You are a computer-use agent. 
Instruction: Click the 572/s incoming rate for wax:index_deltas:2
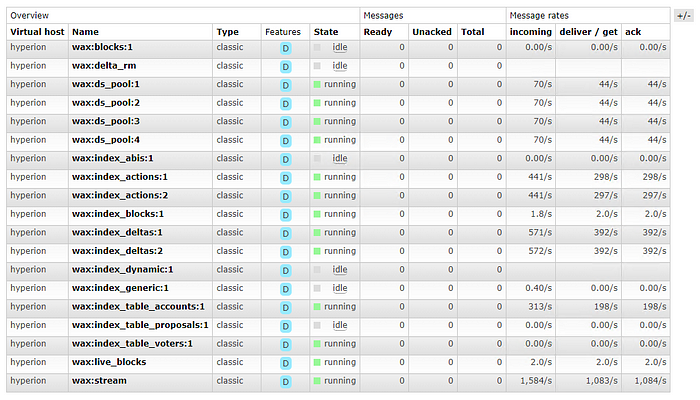540,251
